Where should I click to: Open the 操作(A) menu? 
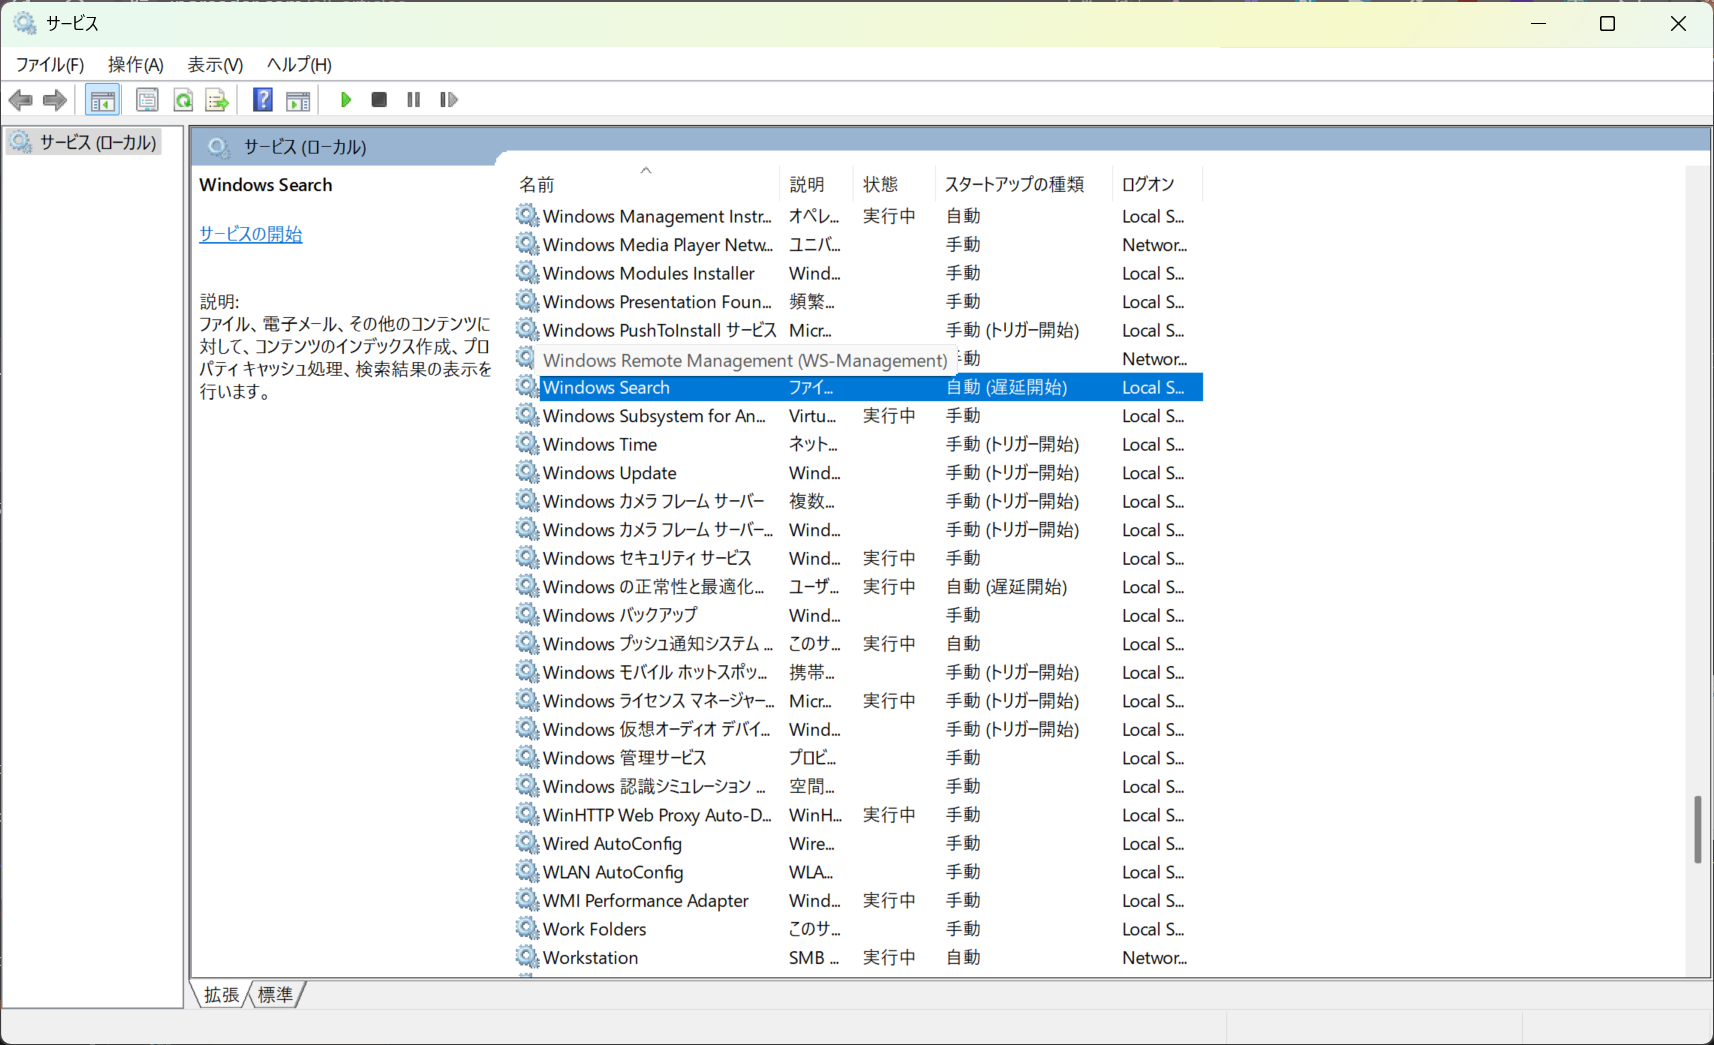click(x=136, y=65)
